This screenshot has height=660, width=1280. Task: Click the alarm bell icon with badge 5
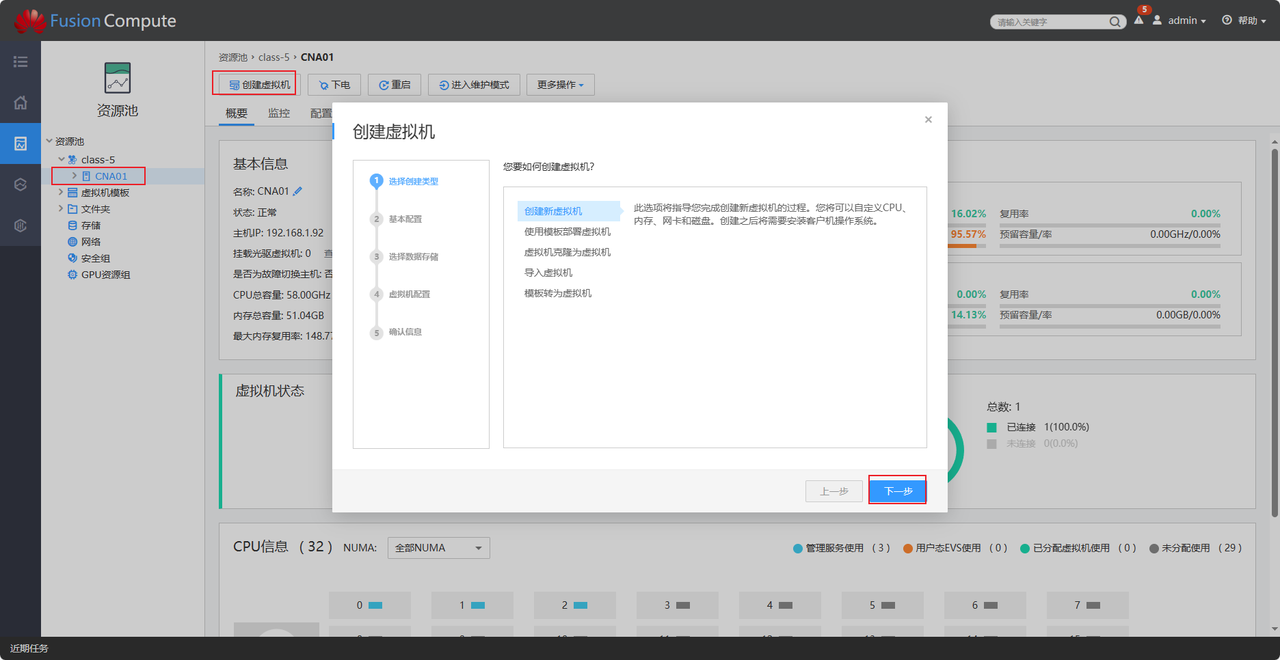pos(1139,21)
